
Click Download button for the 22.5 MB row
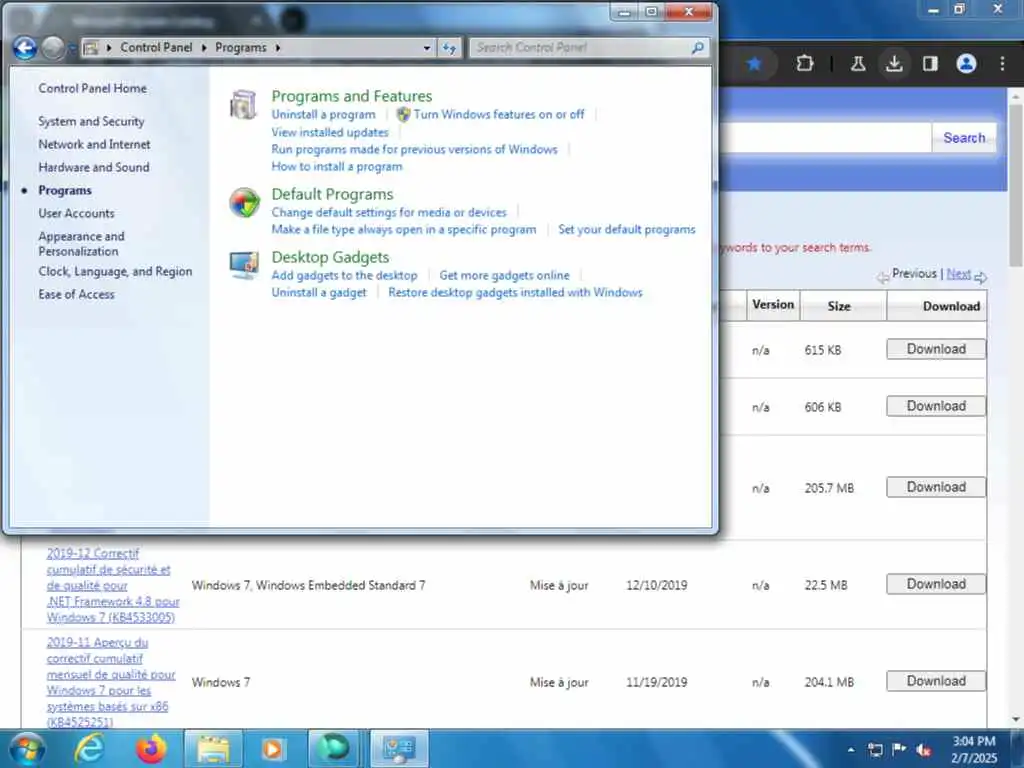pyautogui.click(x=936, y=584)
